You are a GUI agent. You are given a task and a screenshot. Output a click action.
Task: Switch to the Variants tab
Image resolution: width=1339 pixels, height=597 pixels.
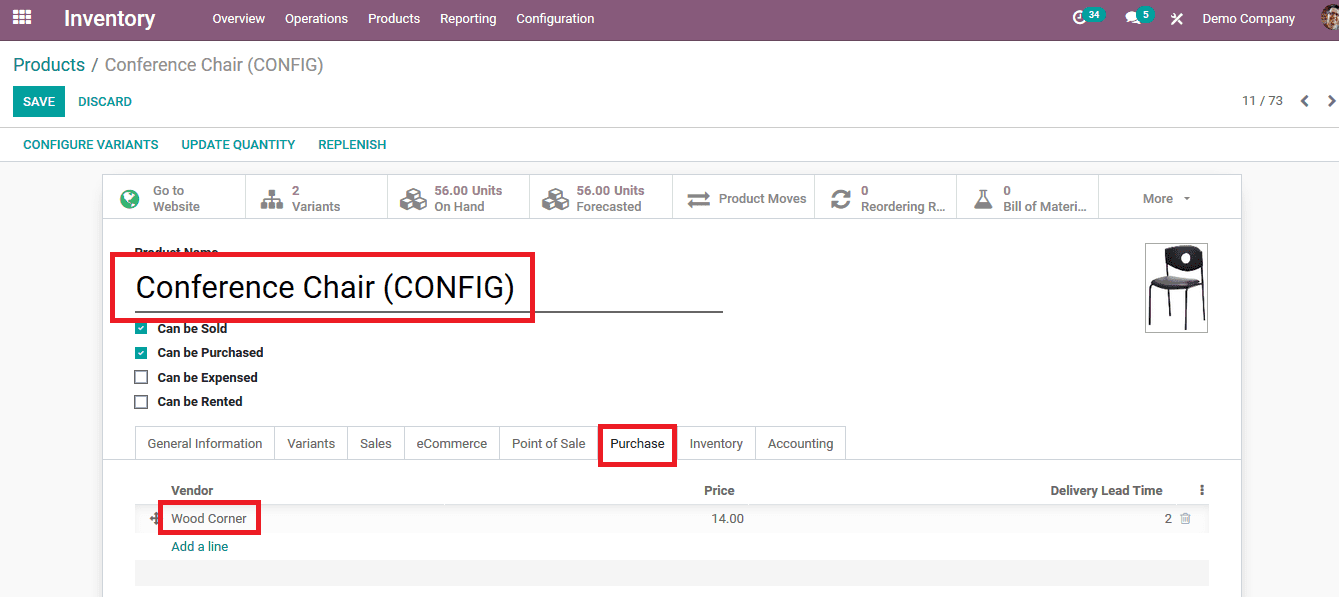click(x=311, y=443)
